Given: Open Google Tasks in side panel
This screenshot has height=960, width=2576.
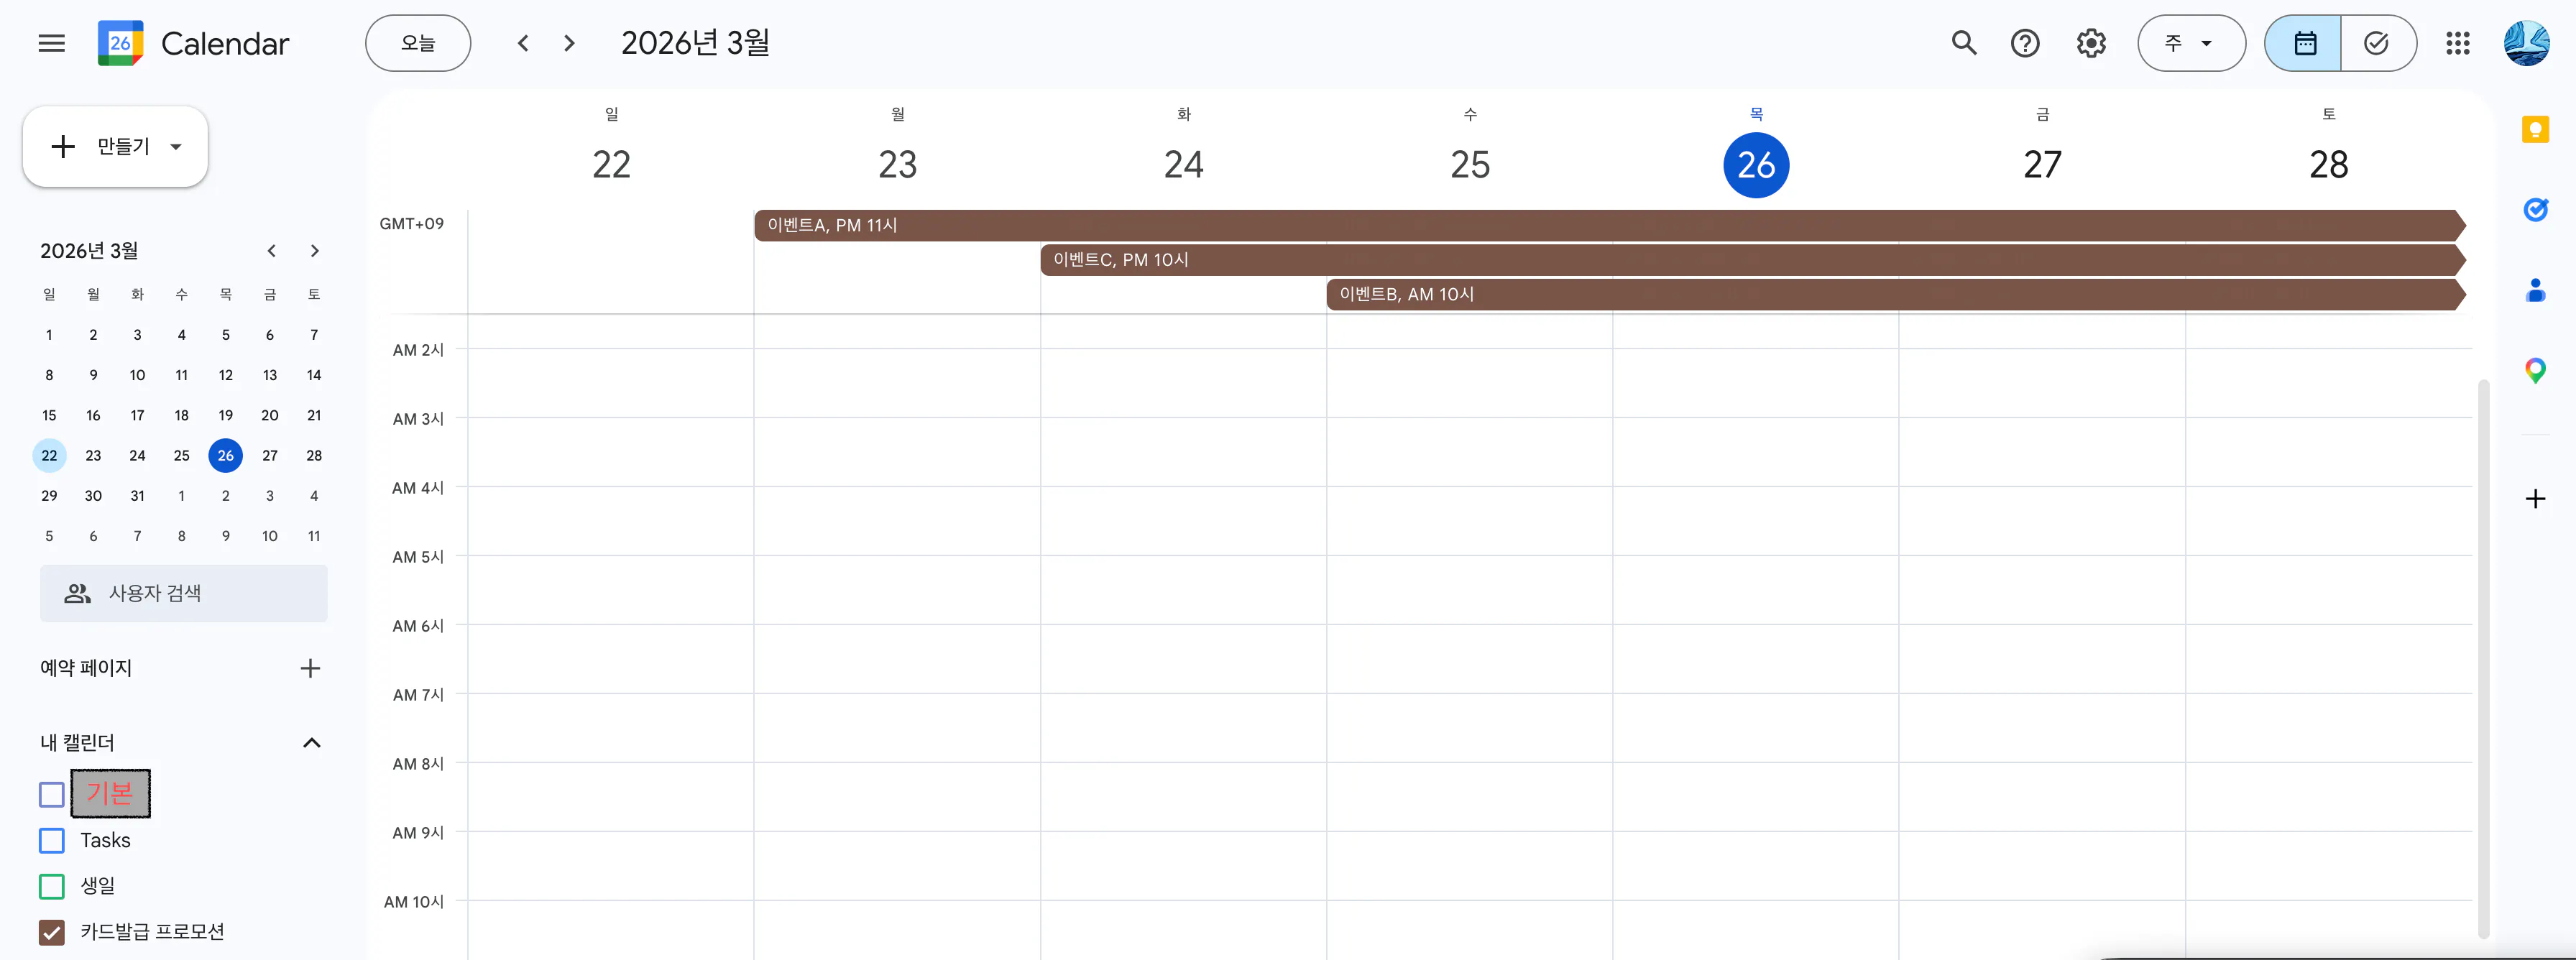Looking at the screenshot, I should pos(2535,210).
